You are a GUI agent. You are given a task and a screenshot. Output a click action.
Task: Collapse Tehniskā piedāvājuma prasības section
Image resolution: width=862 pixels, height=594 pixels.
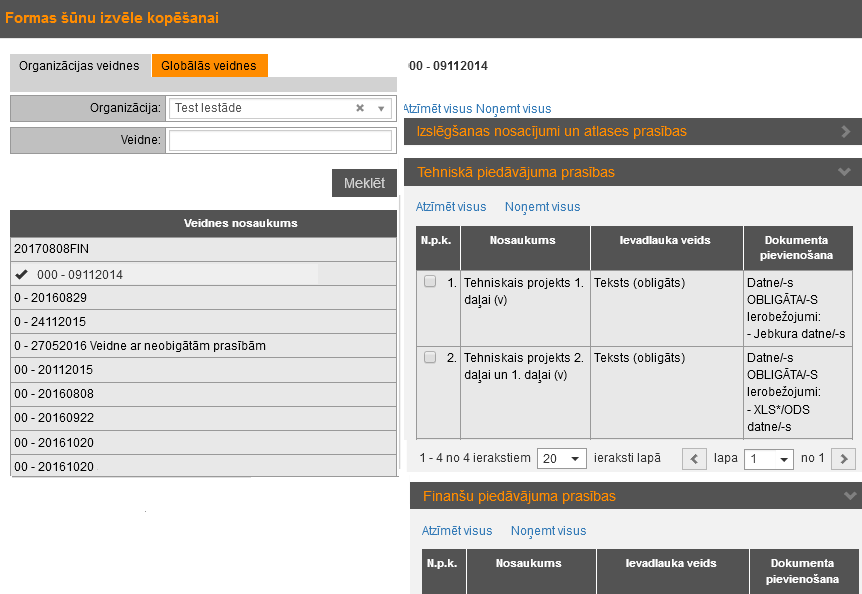(846, 172)
